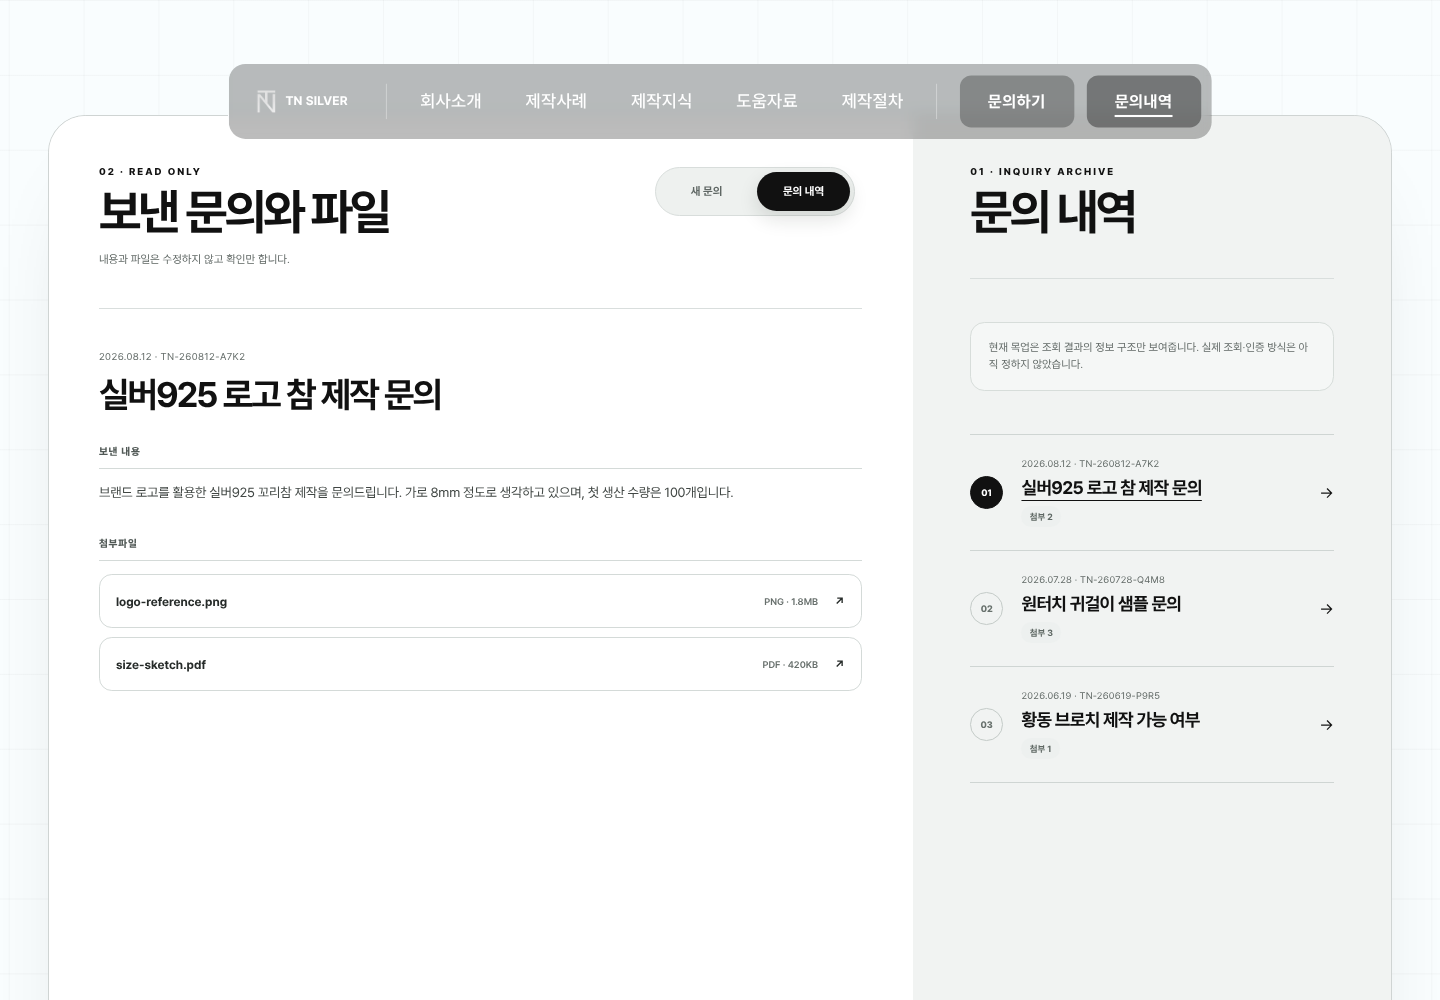Screen dimensions: 1440x1000
Task: Open the 제작절차 menu item
Action: (x=872, y=101)
